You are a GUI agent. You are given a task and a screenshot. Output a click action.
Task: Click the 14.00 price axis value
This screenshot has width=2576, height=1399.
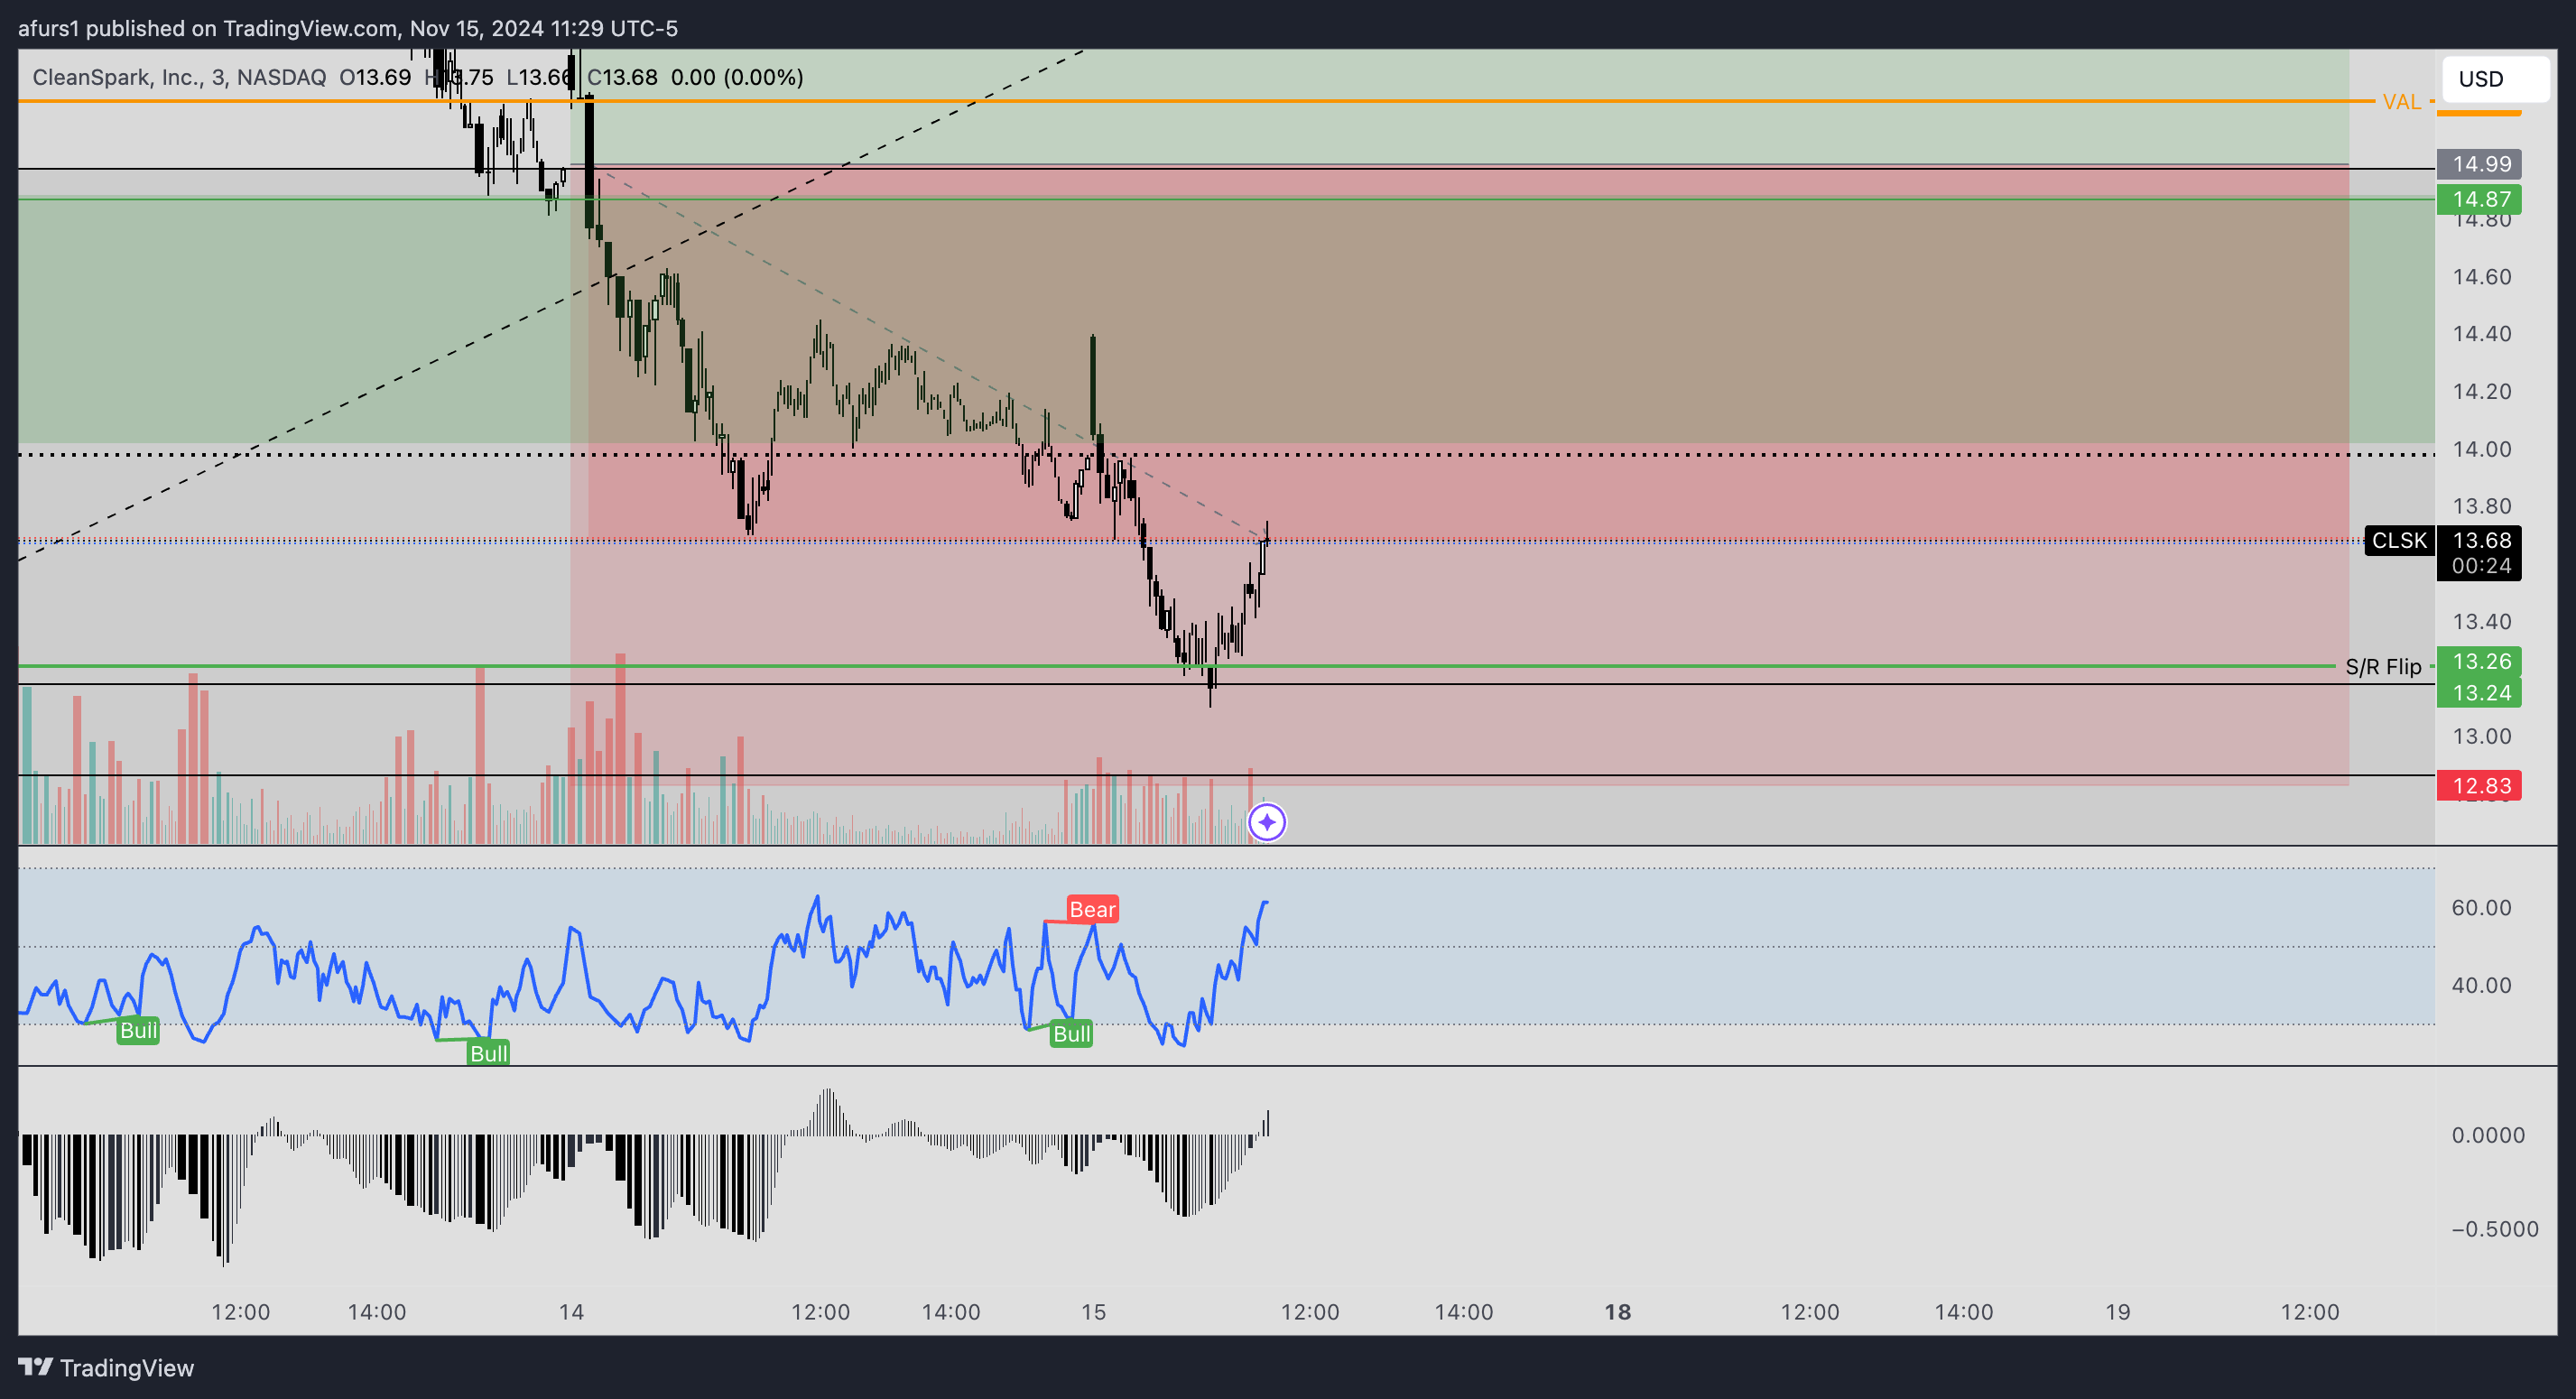coord(2481,449)
